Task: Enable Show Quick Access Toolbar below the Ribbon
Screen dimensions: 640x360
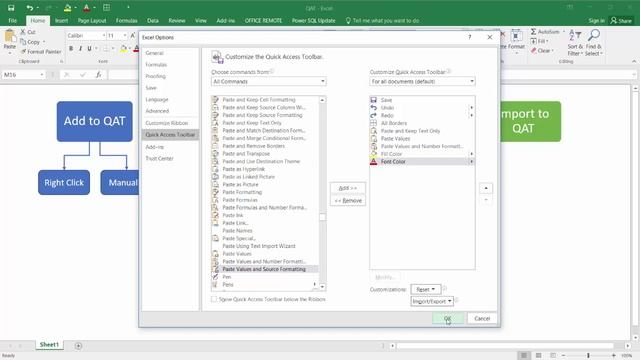Action: point(214,299)
